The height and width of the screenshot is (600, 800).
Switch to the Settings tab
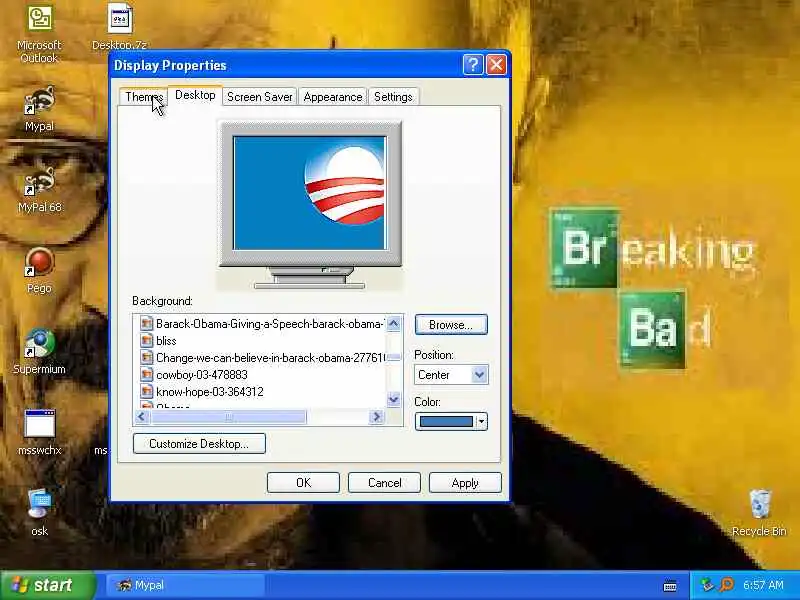393,97
